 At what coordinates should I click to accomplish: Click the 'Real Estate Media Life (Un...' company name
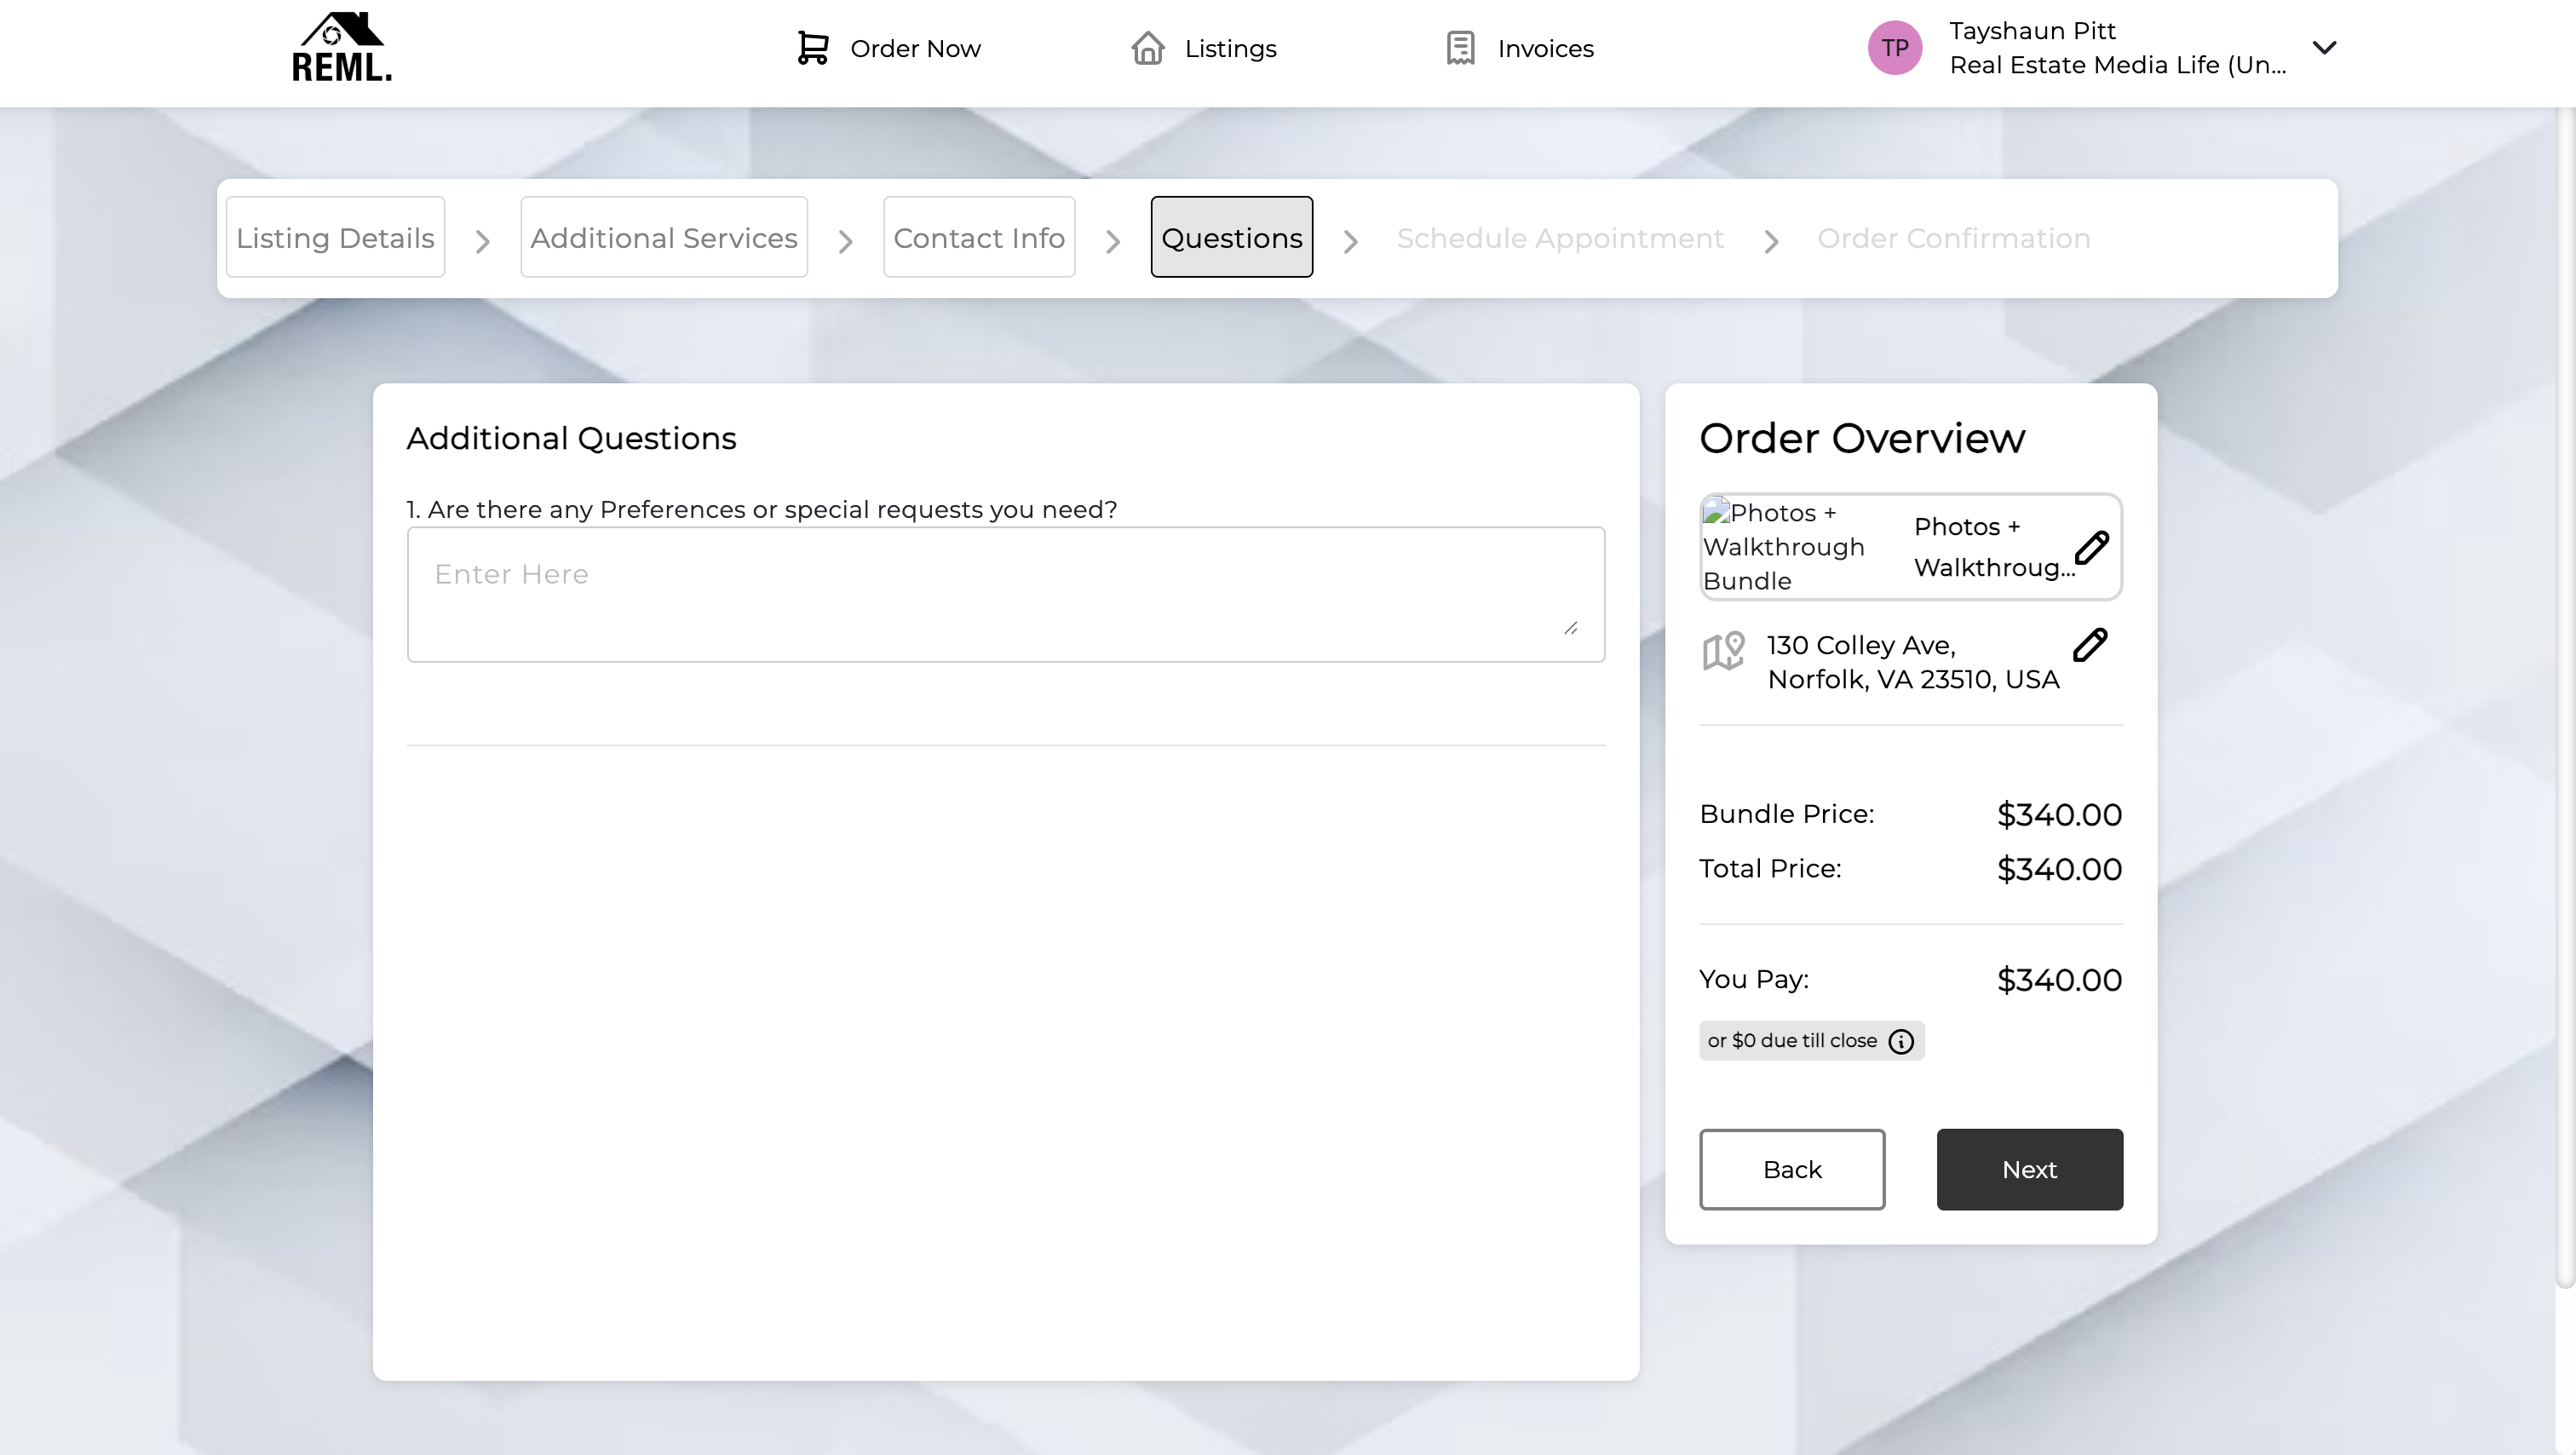pyautogui.click(x=2117, y=65)
